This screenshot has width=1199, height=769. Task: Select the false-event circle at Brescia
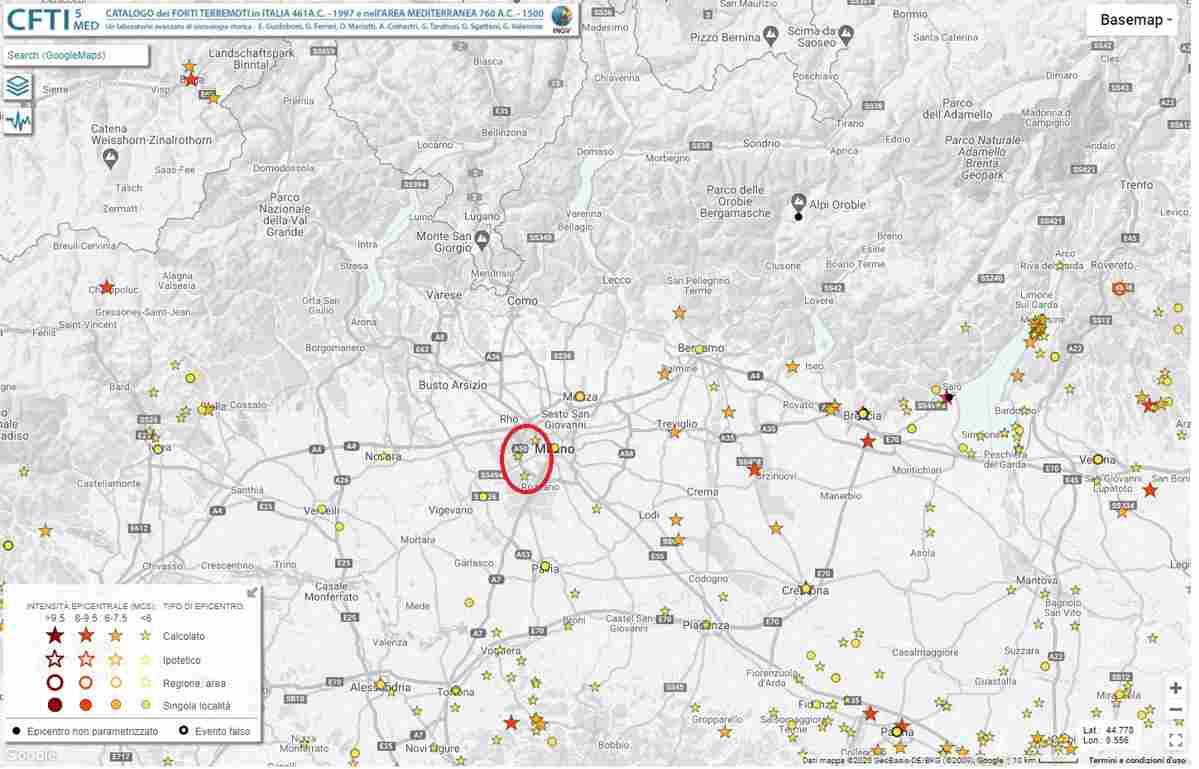coord(863,414)
